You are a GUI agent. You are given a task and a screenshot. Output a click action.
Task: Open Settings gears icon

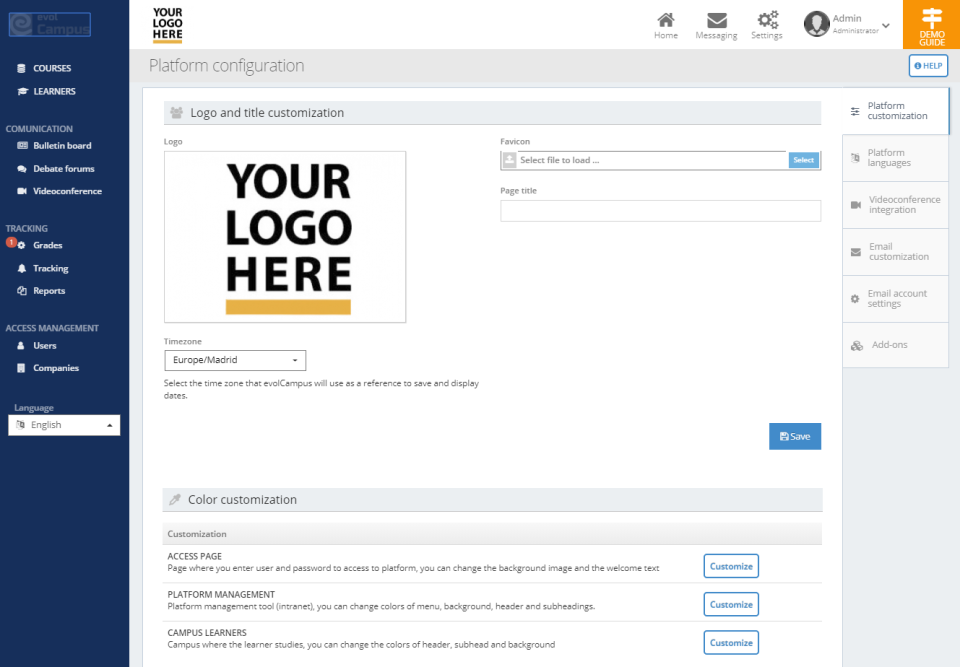click(767, 20)
